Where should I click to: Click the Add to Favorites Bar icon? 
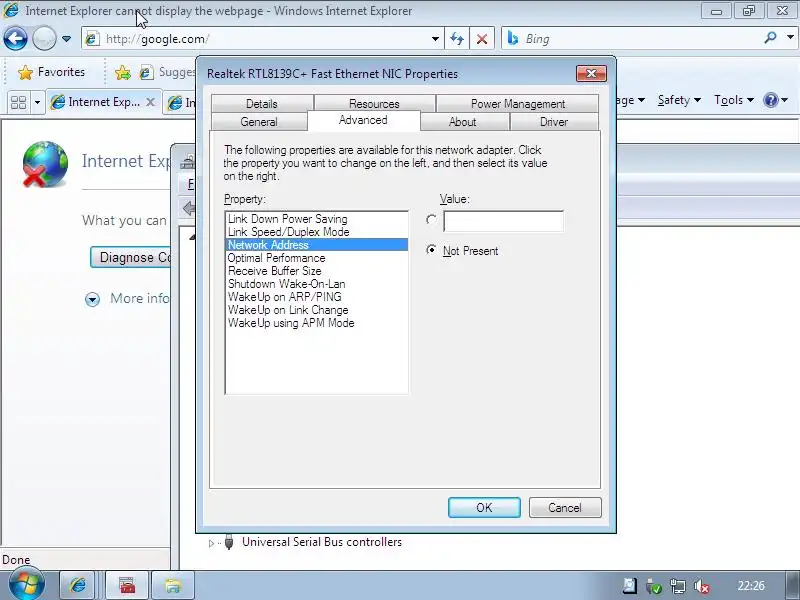[122, 73]
